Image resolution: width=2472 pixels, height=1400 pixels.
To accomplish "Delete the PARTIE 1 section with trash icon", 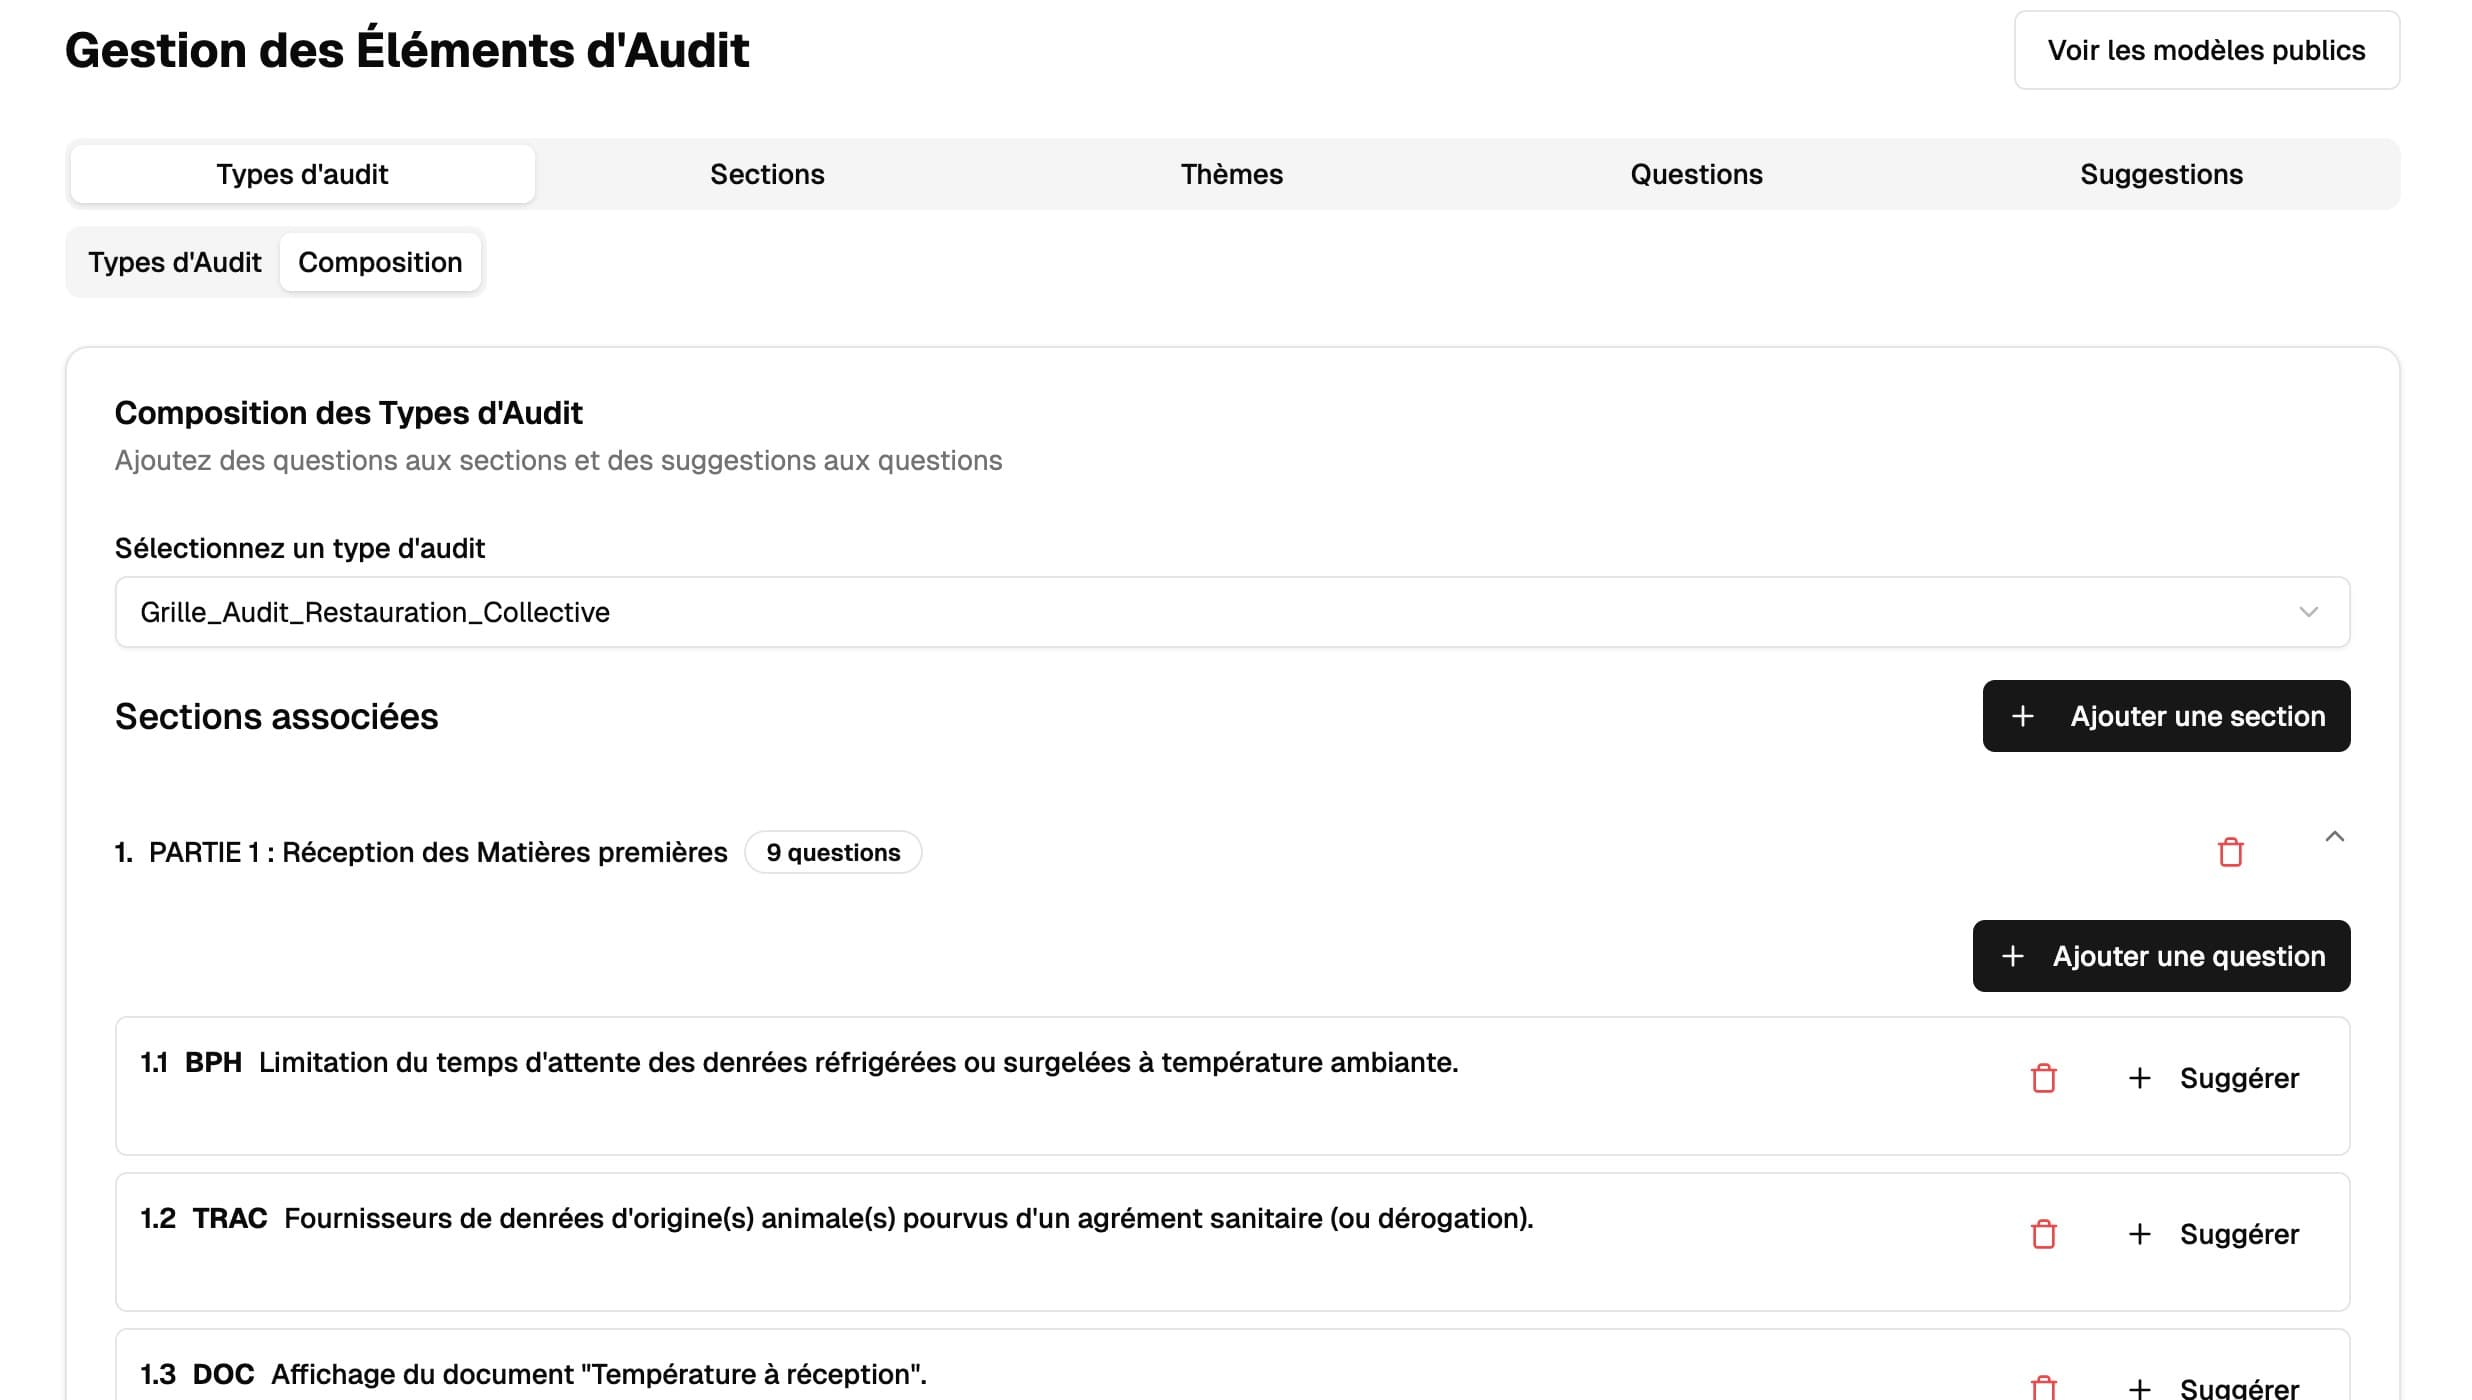I will point(2230,853).
